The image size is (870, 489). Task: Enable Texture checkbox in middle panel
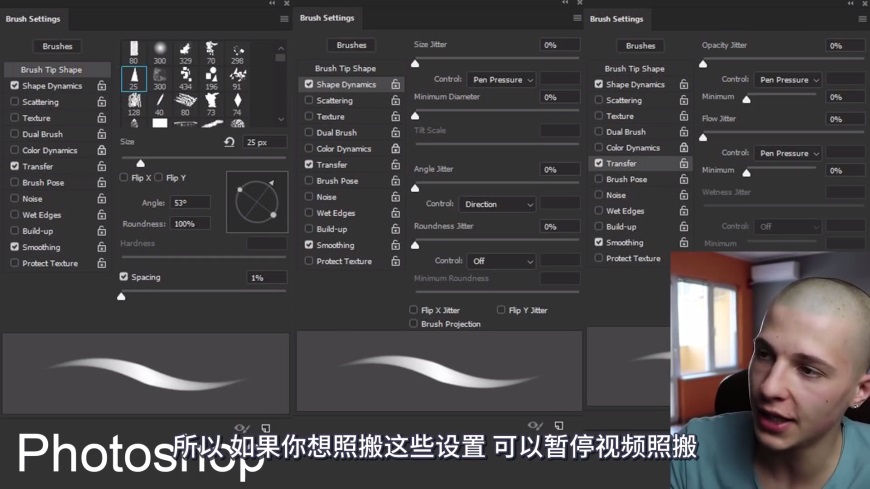click(x=308, y=116)
